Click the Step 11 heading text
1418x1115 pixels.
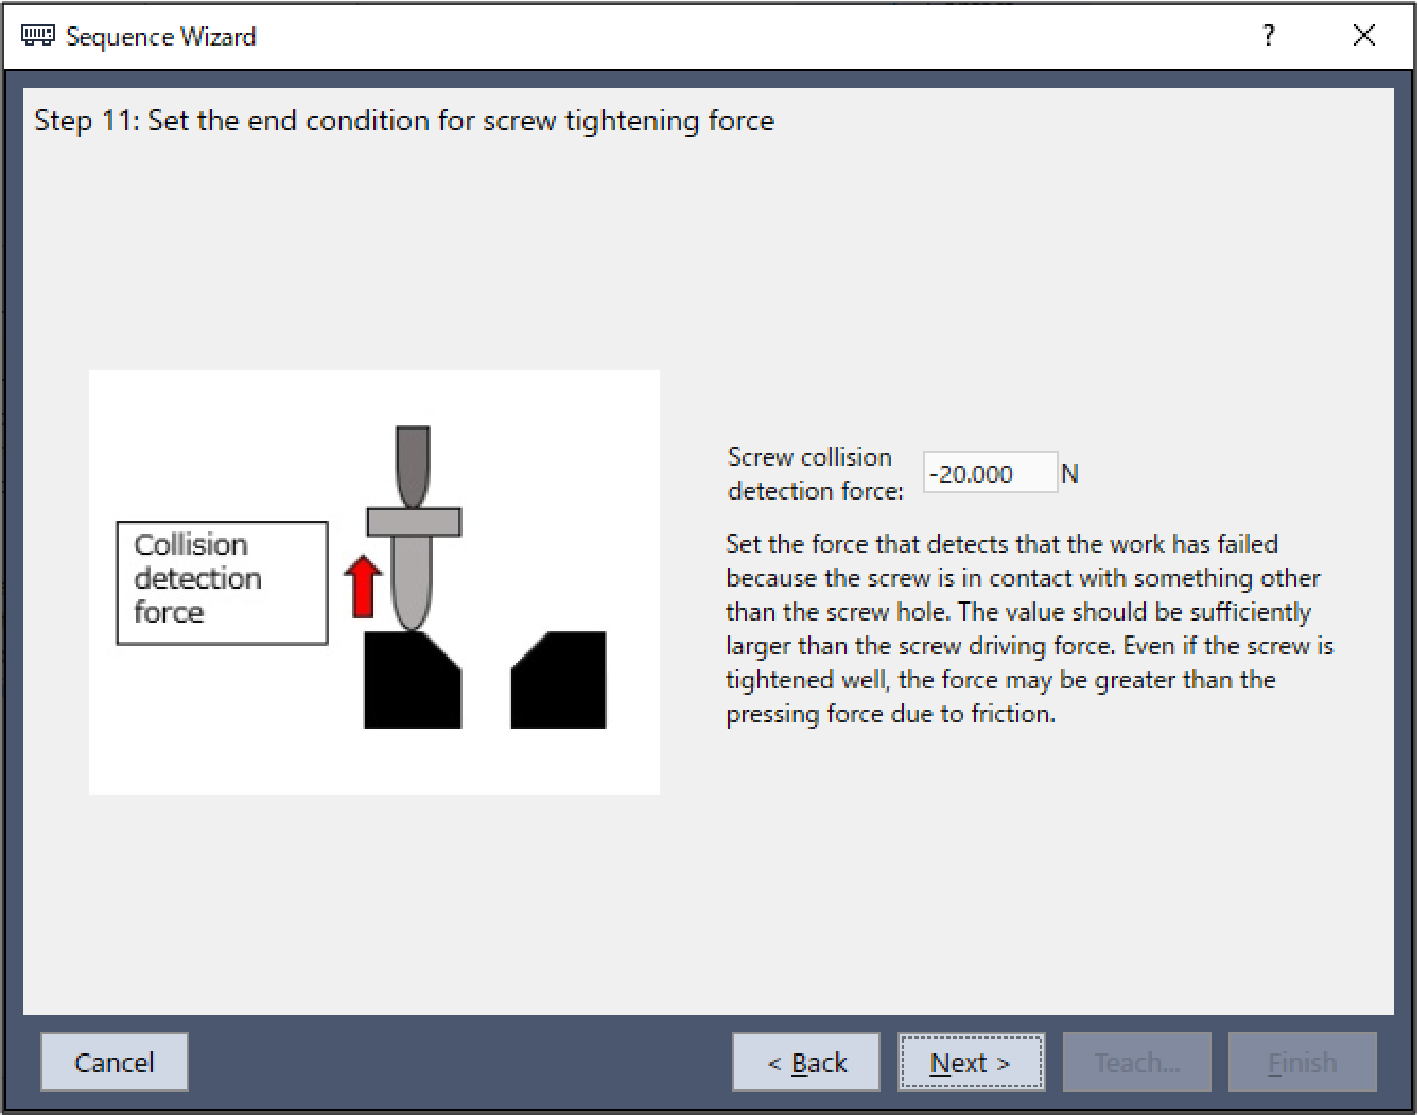[404, 121]
